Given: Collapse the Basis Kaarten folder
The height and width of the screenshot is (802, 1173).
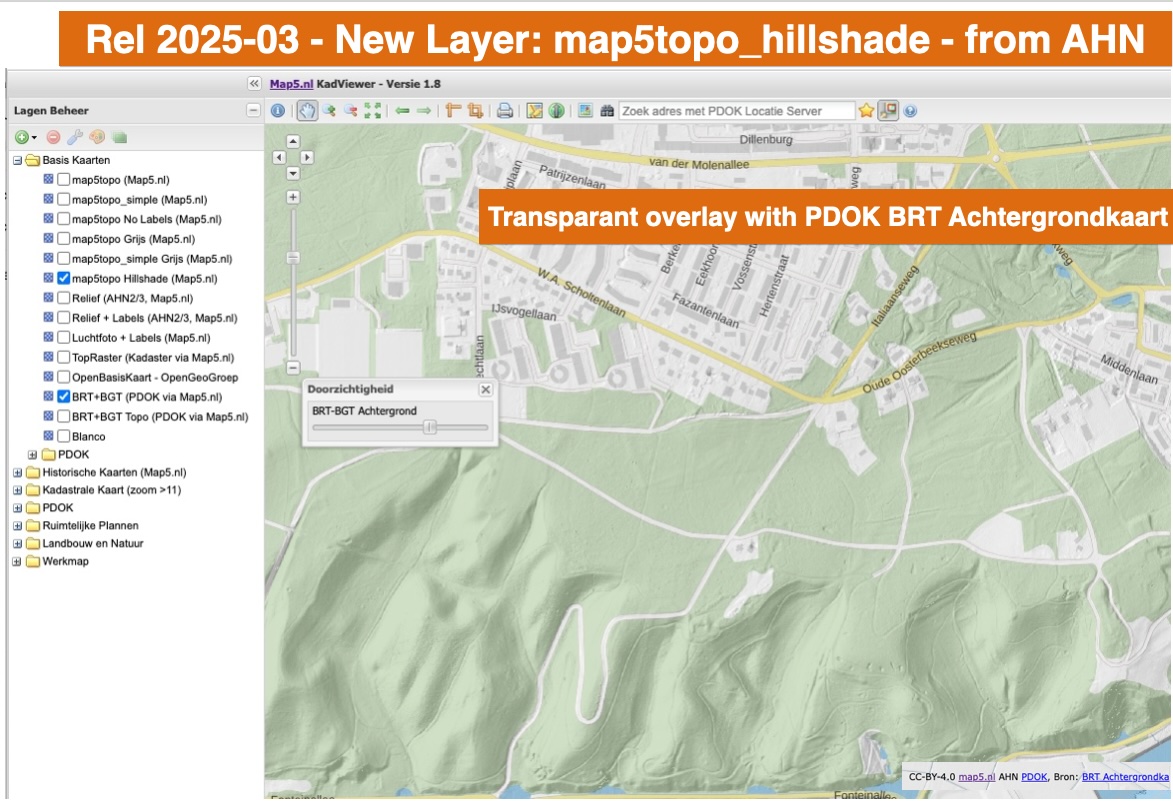Looking at the screenshot, I should (x=17, y=160).
